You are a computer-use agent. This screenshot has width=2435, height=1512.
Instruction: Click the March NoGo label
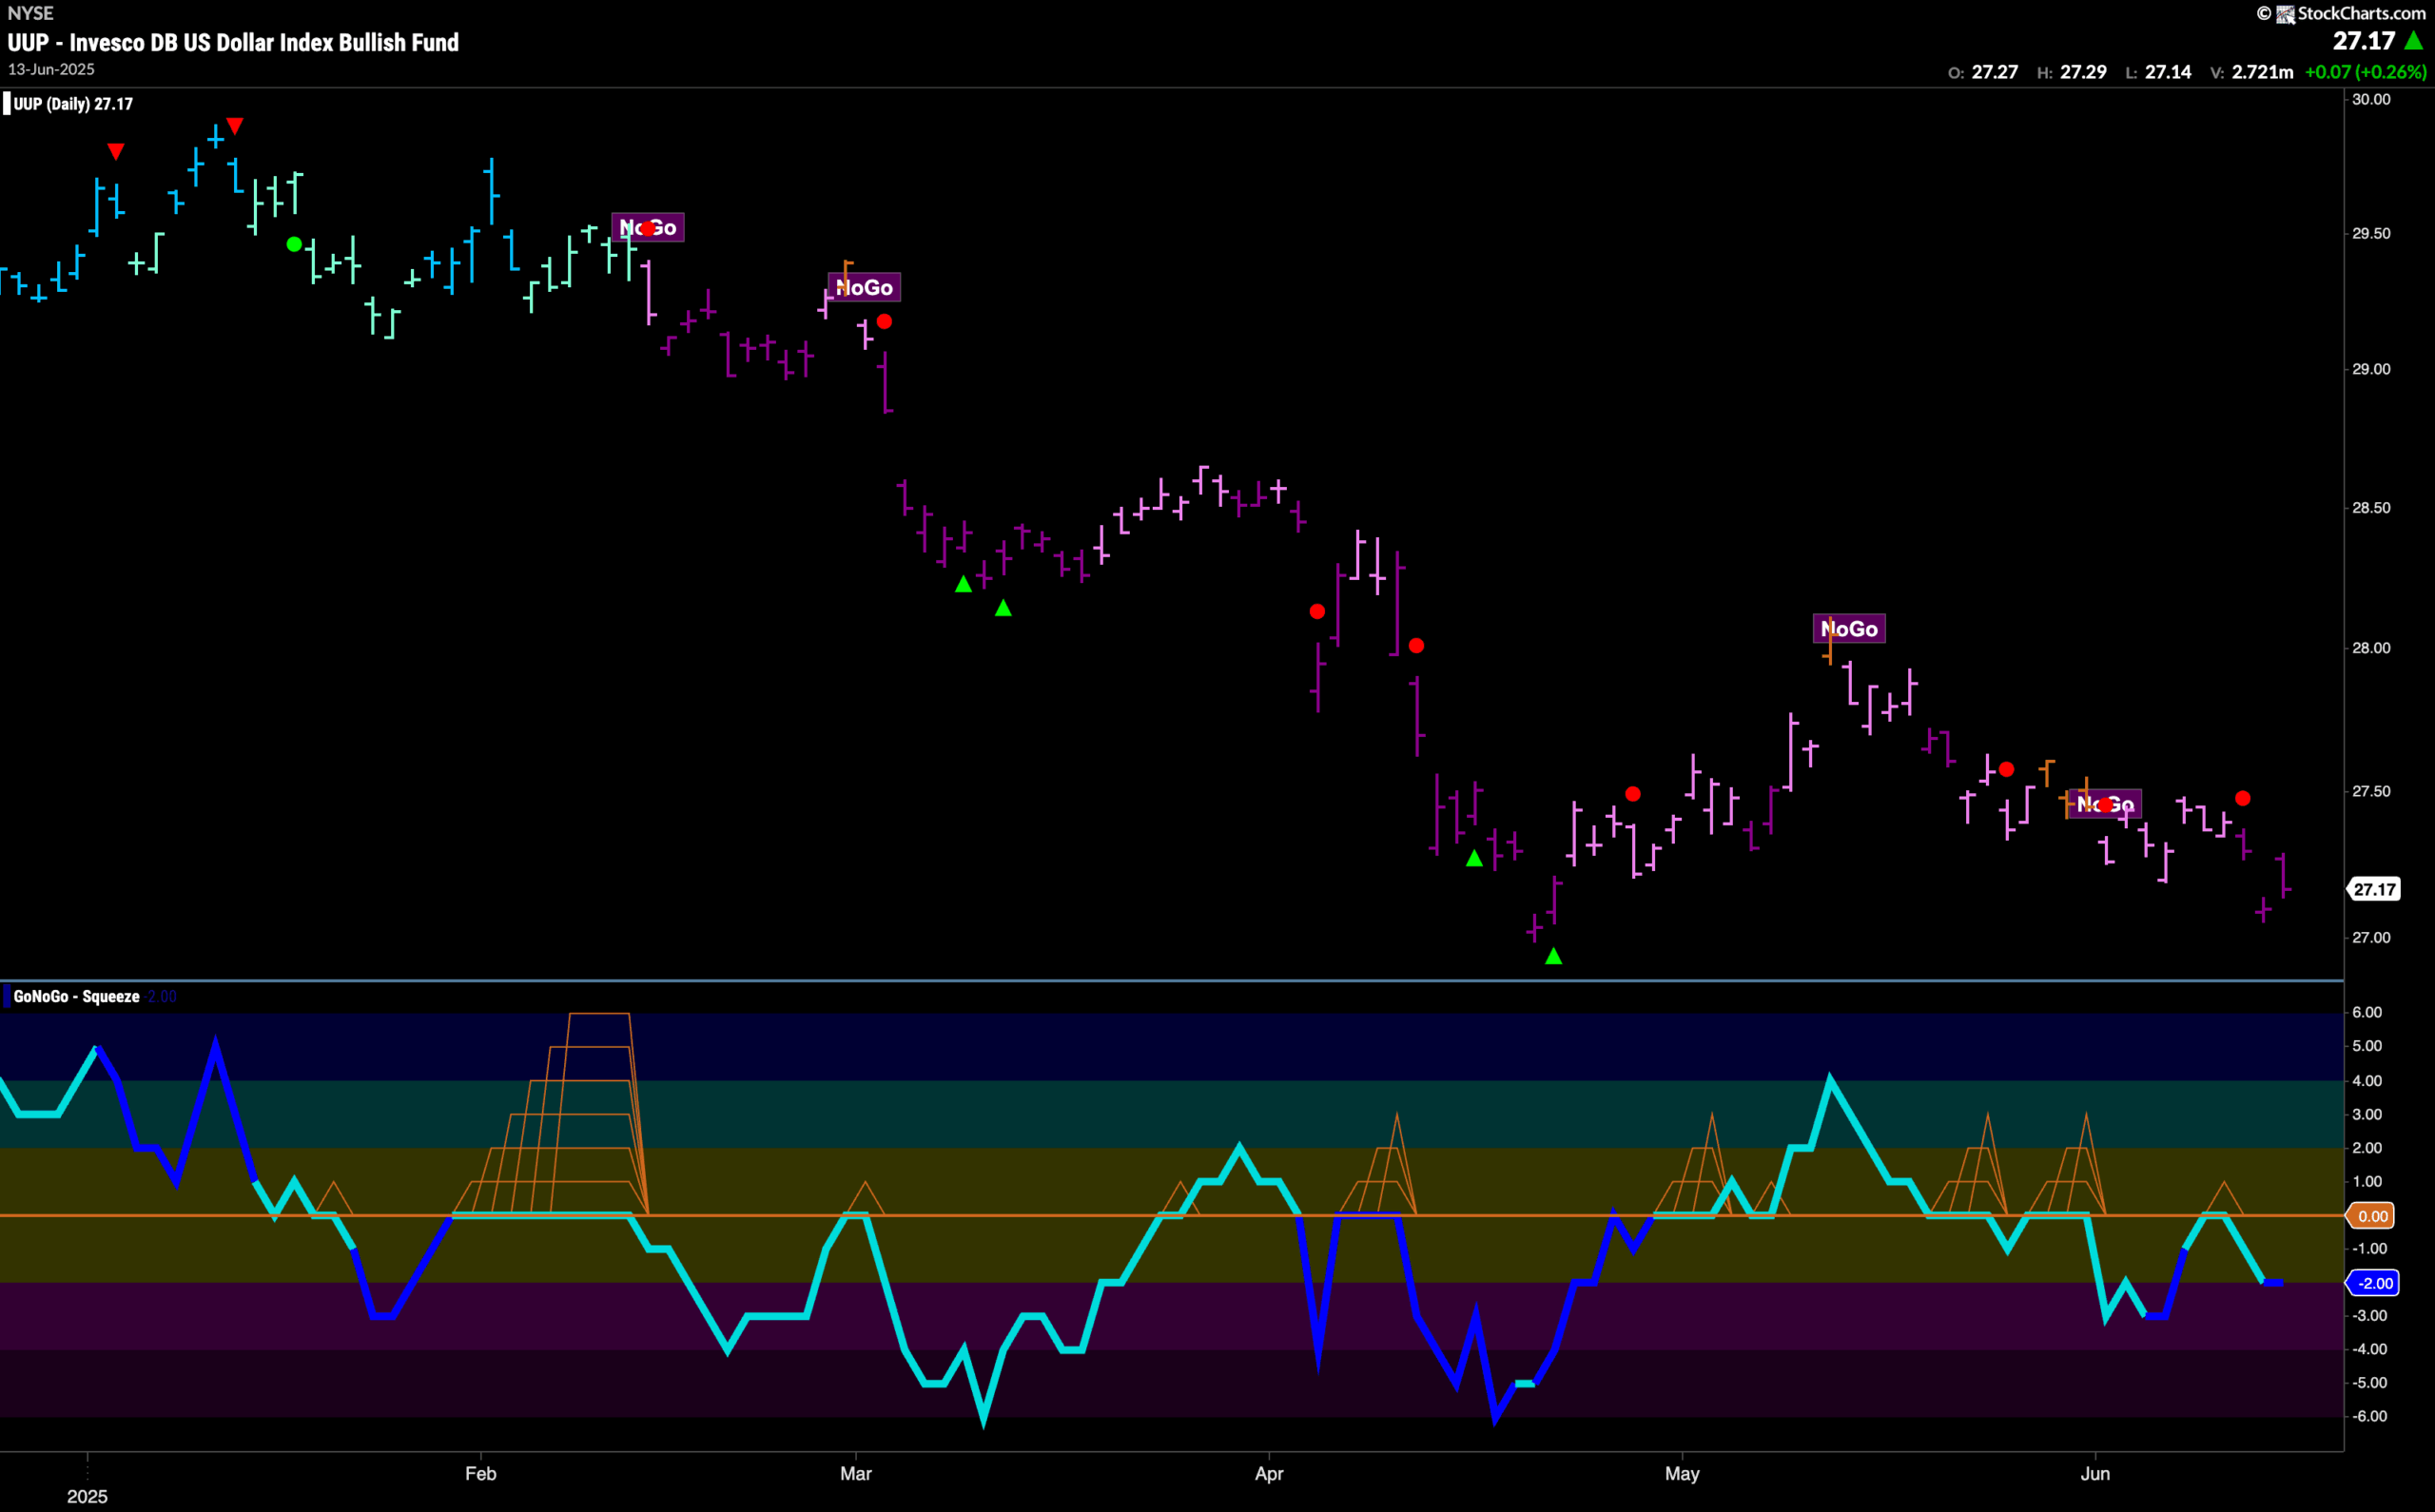point(864,288)
